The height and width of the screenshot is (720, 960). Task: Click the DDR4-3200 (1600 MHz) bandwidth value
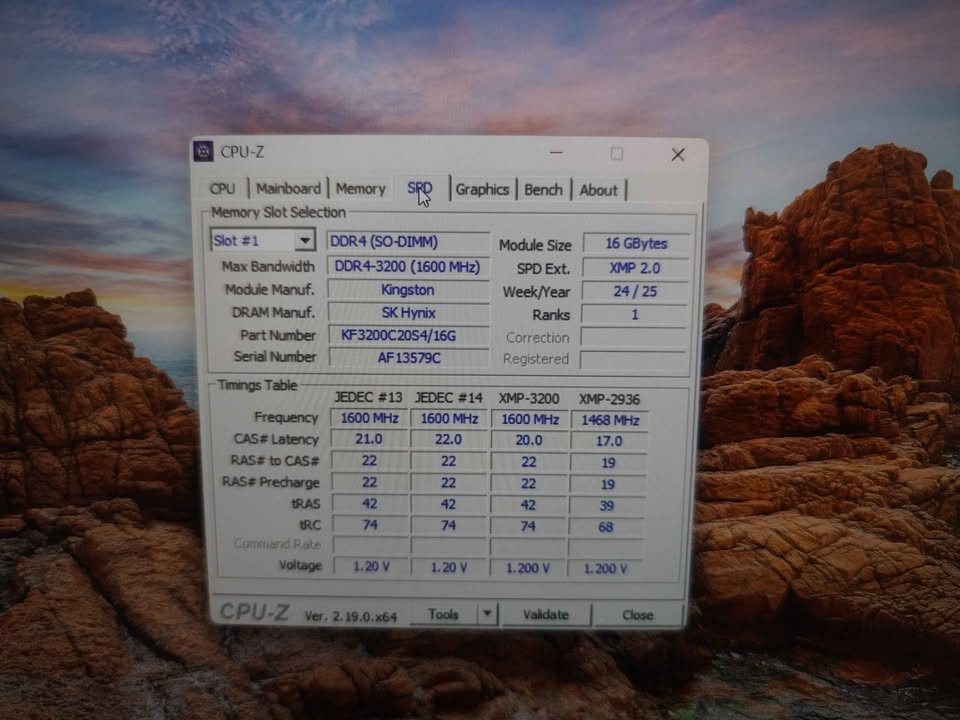(x=408, y=267)
